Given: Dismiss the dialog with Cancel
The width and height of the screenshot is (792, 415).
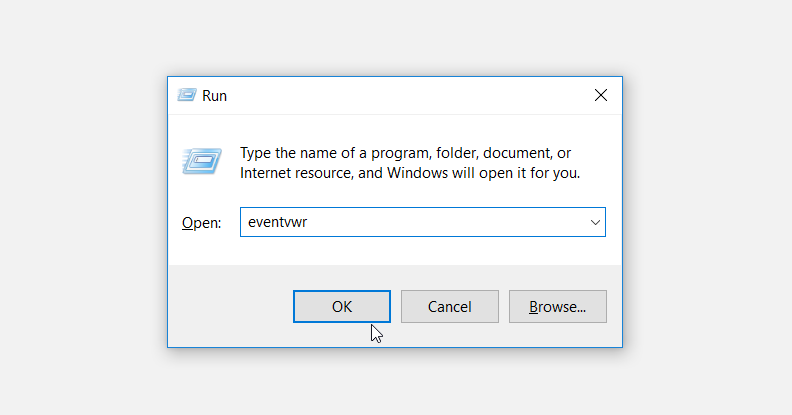Looking at the screenshot, I should point(449,307).
